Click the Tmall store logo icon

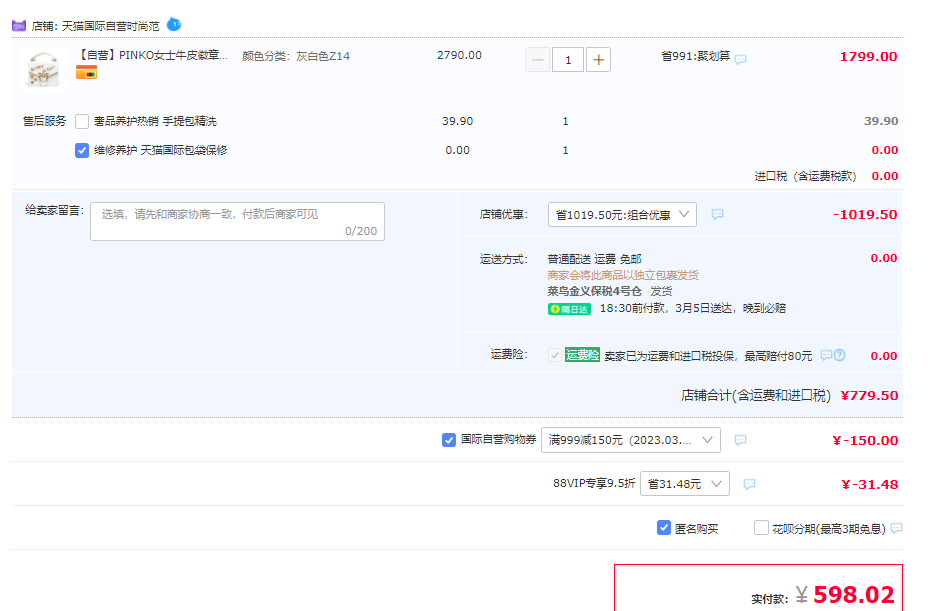click(19, 26)
